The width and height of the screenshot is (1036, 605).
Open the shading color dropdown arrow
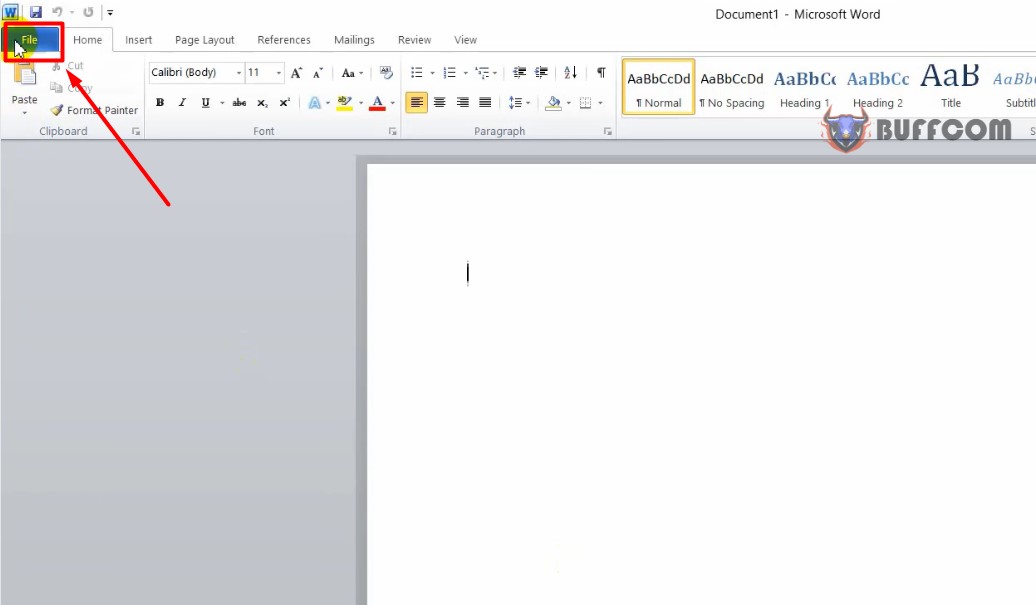pyautogui.click(x=568, y=102)
